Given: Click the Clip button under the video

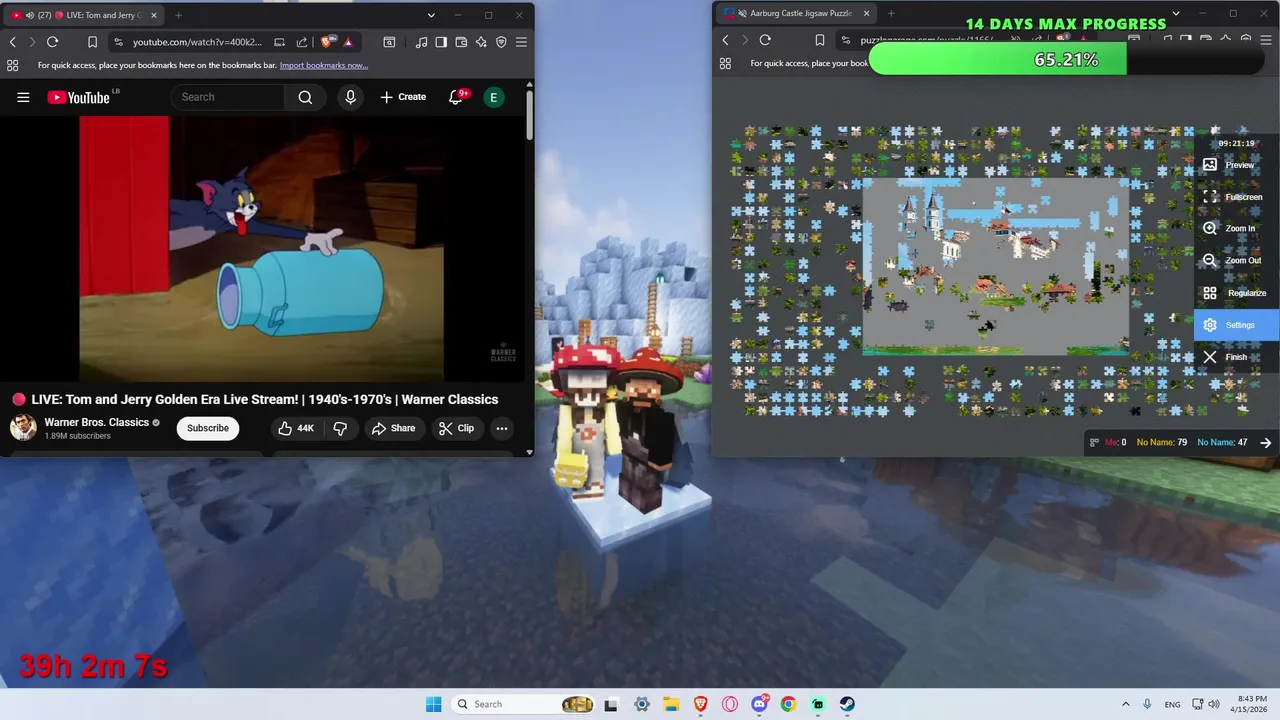Looking at the screenshot, I should tap(456, 428).
